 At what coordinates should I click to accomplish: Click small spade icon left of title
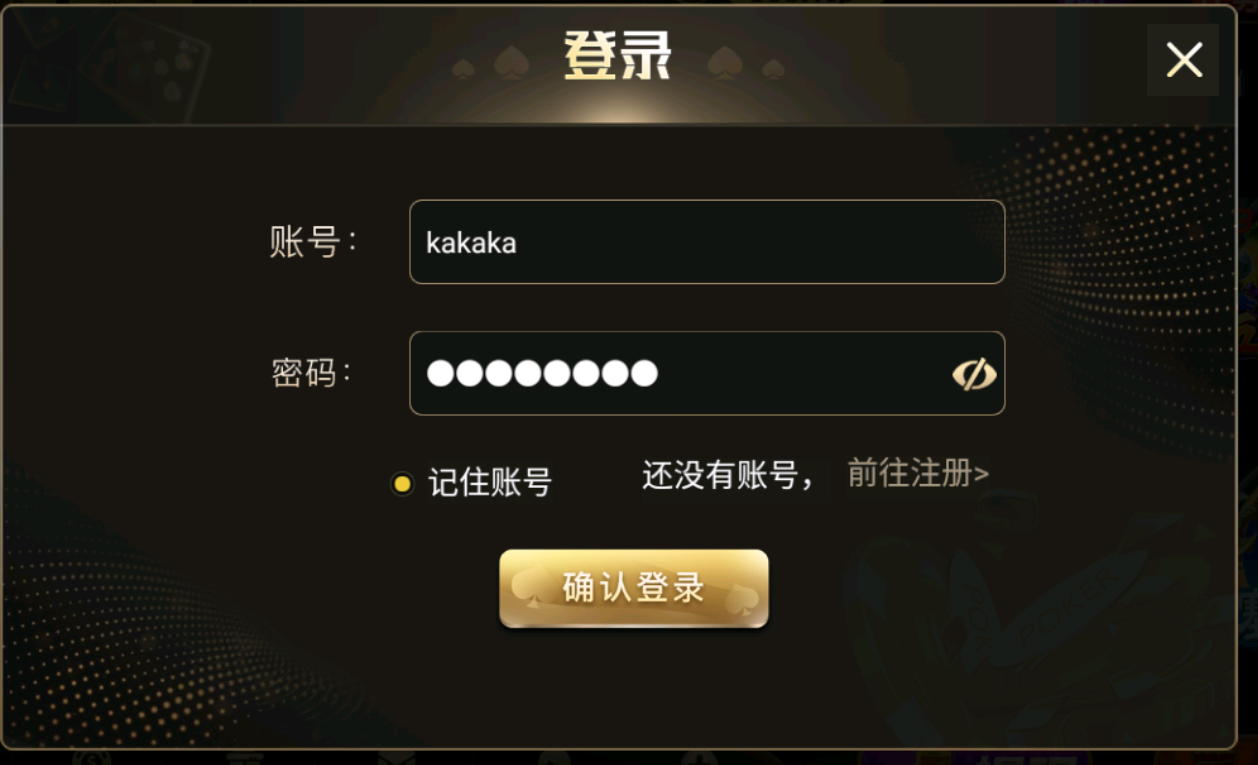pos(463,69)
